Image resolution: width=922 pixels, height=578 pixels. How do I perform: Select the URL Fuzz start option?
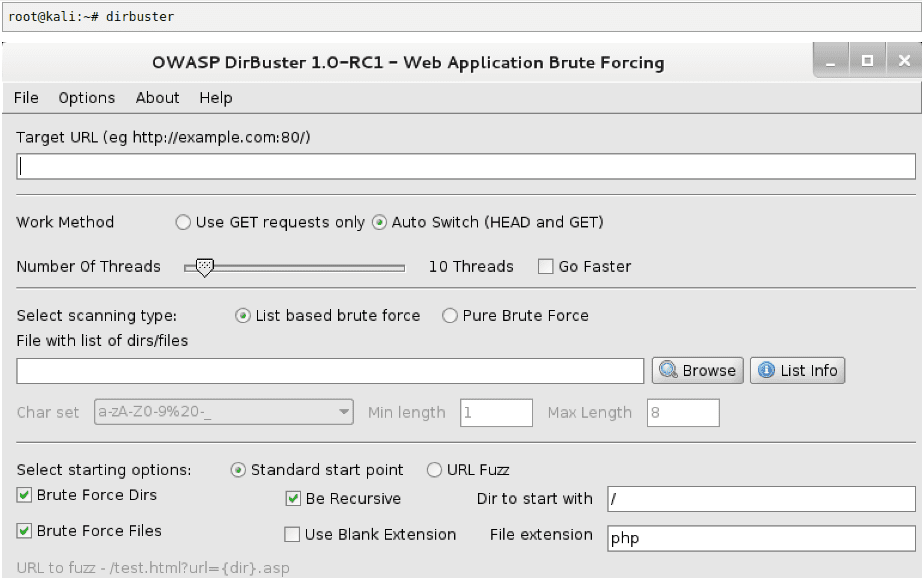click(435, 470)
